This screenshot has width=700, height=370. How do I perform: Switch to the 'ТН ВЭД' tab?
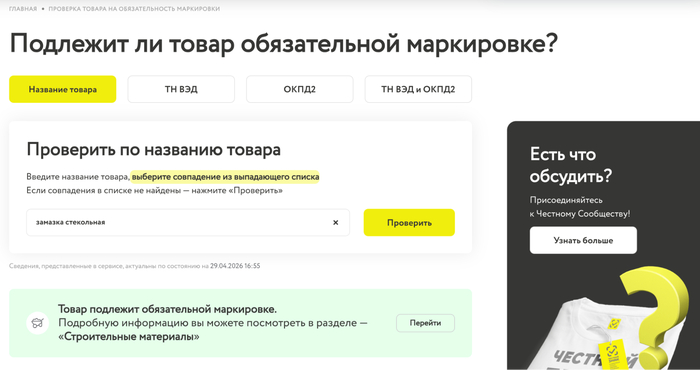click(x=181, y=89)
